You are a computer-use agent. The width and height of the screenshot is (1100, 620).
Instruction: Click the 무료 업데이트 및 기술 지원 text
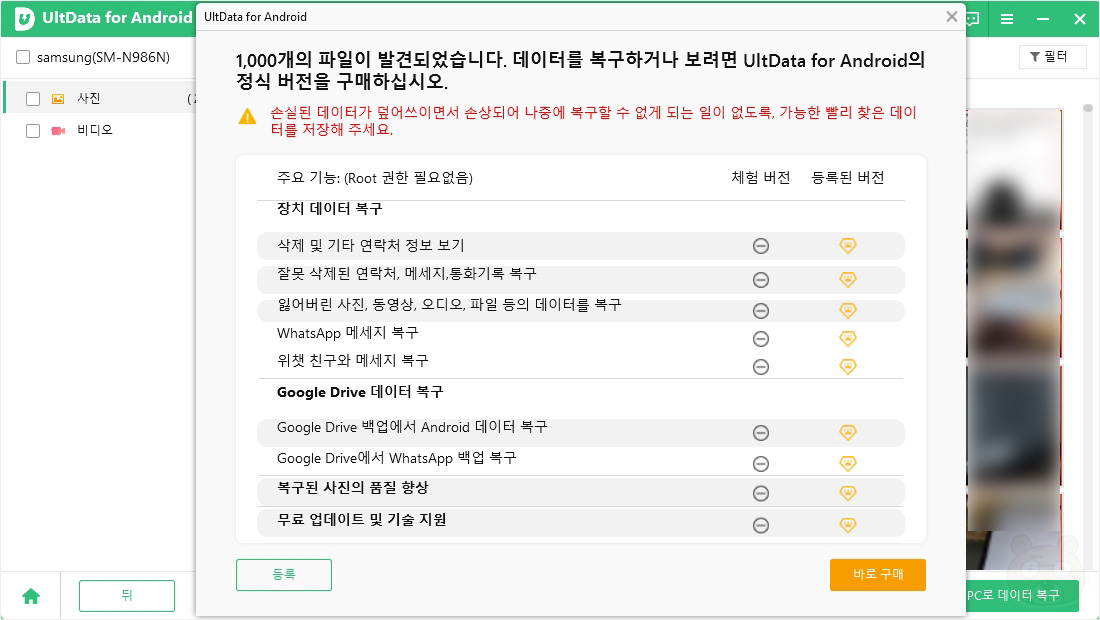click(x=361, y=520)
